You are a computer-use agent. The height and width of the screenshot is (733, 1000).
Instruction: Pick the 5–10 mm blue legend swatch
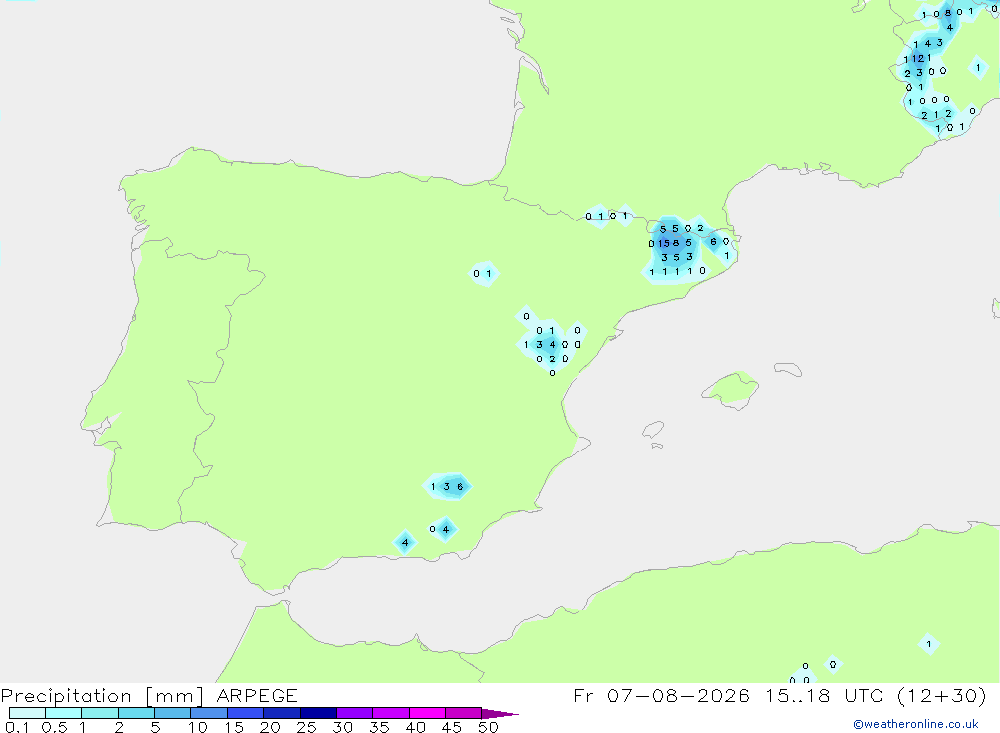172,713
